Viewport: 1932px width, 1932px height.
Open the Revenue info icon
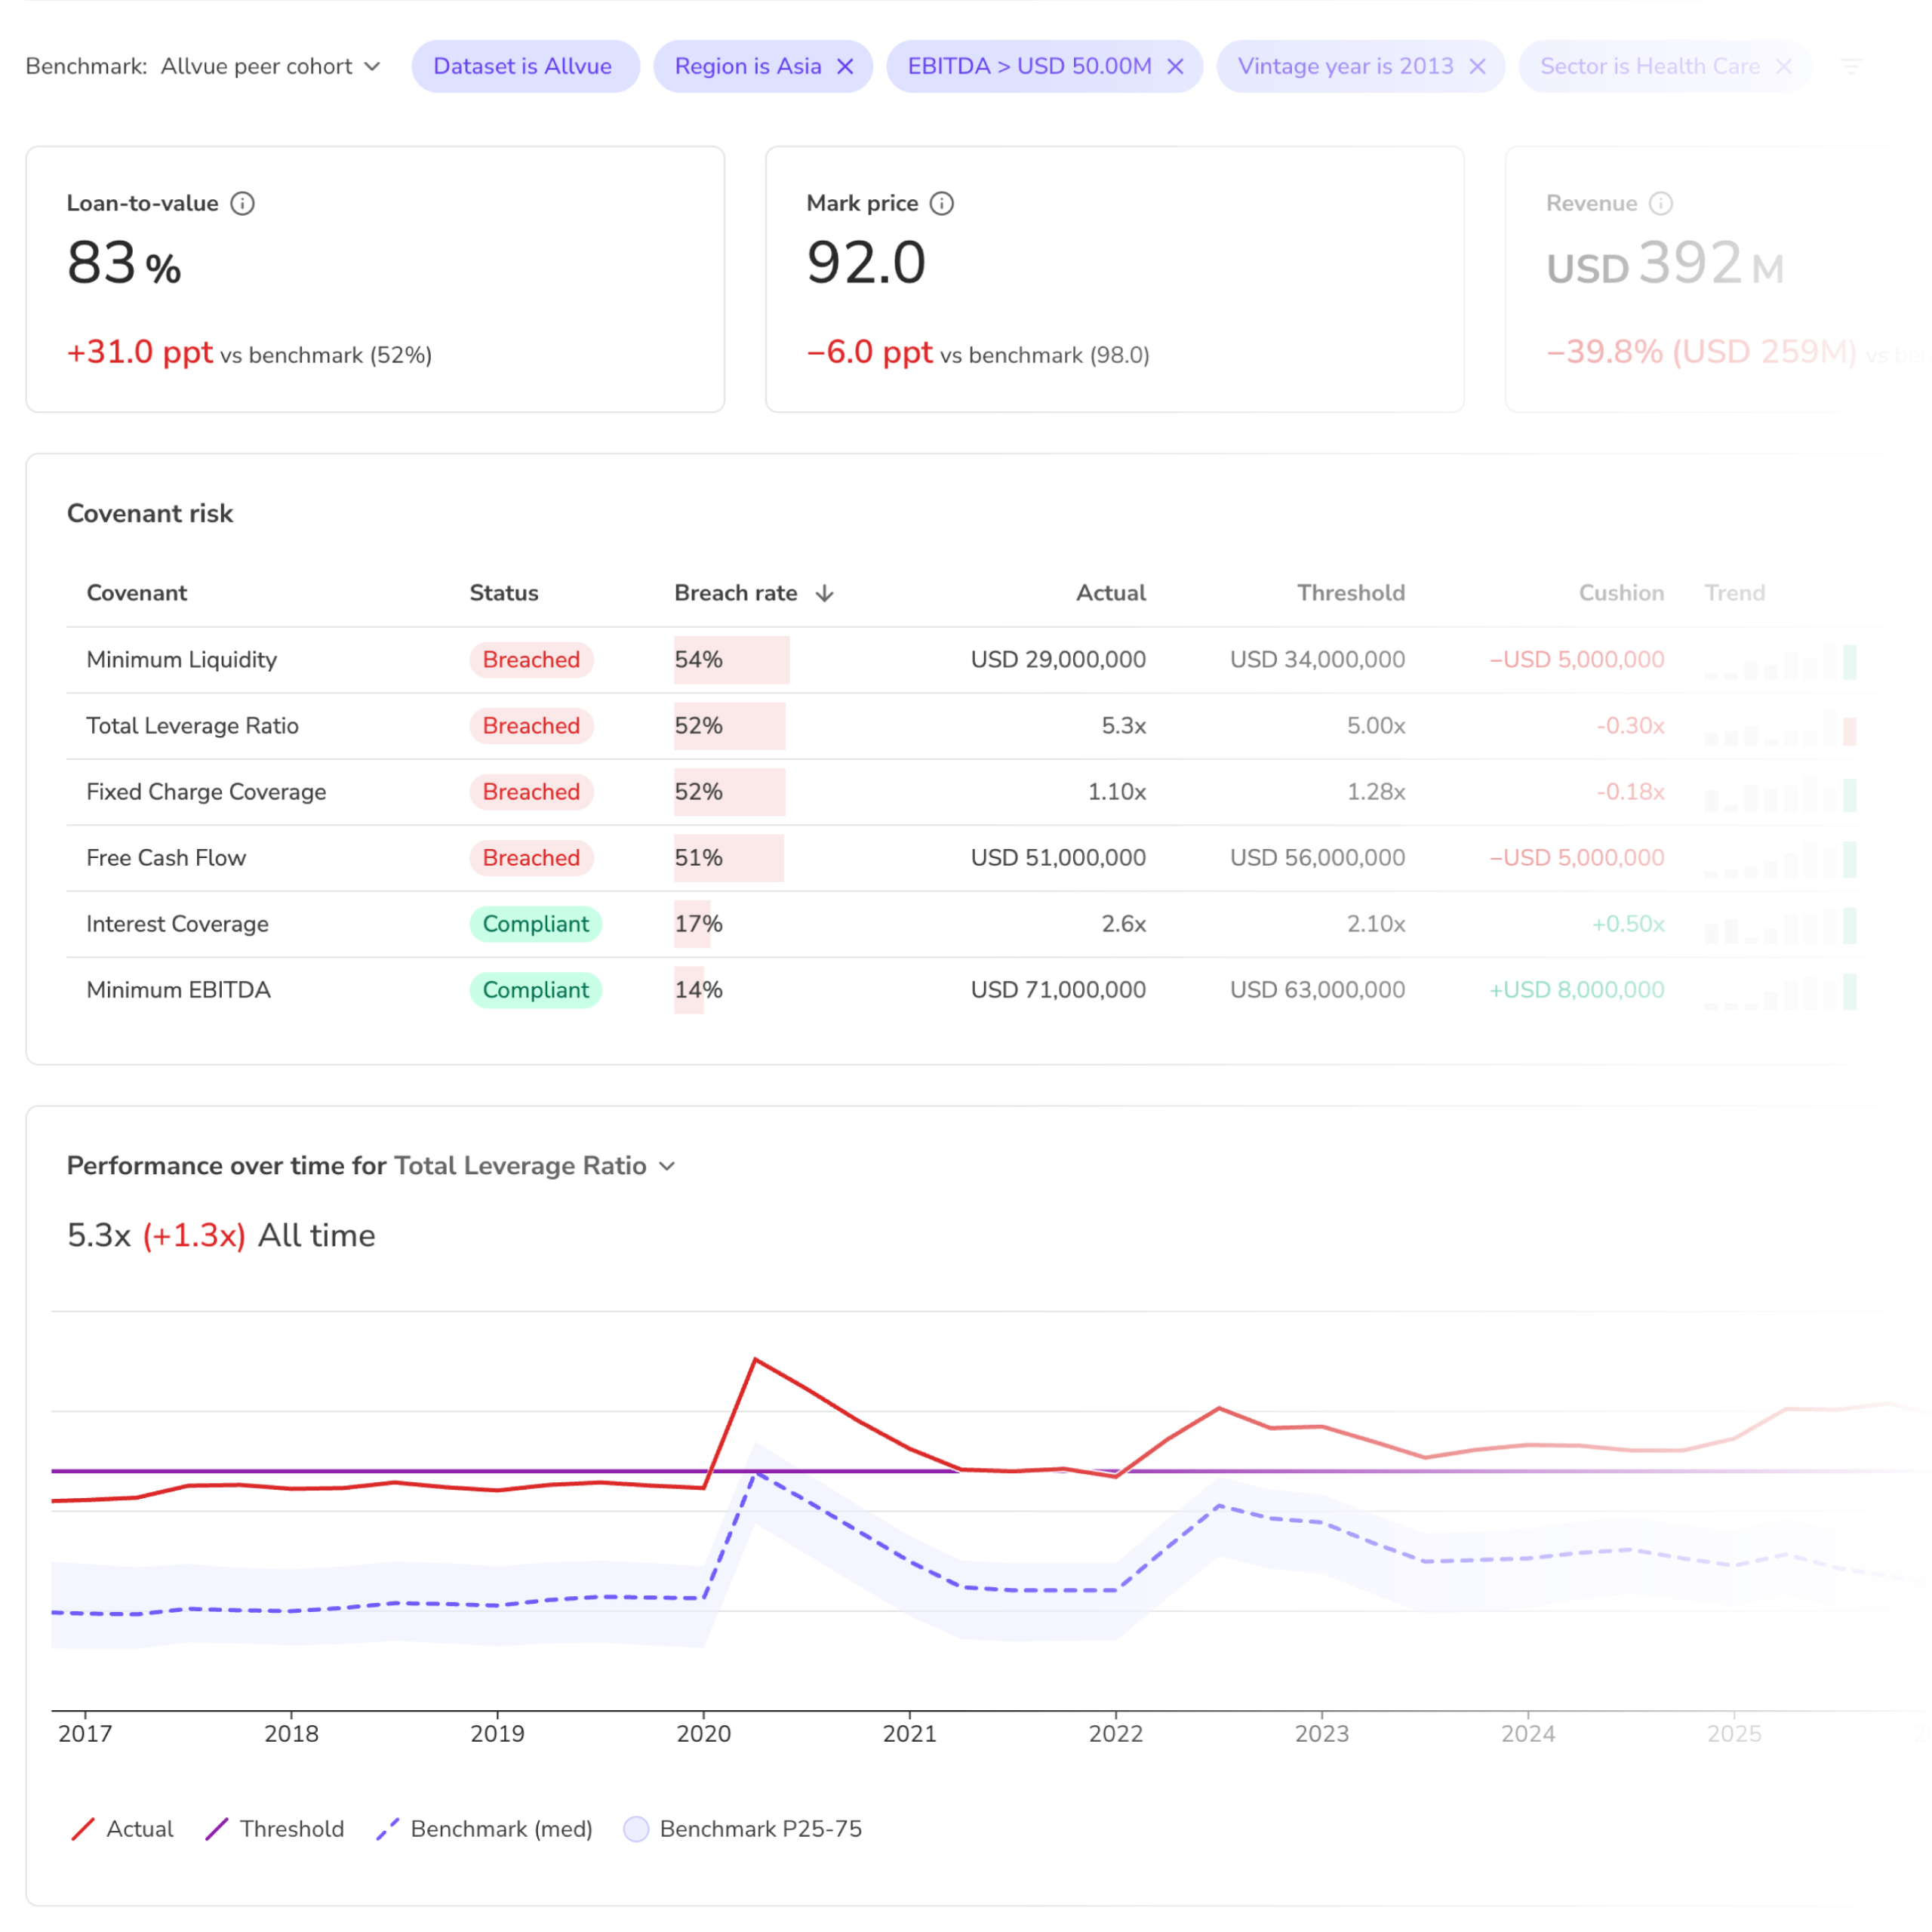pyautogui.click(x=1660, y=203)
